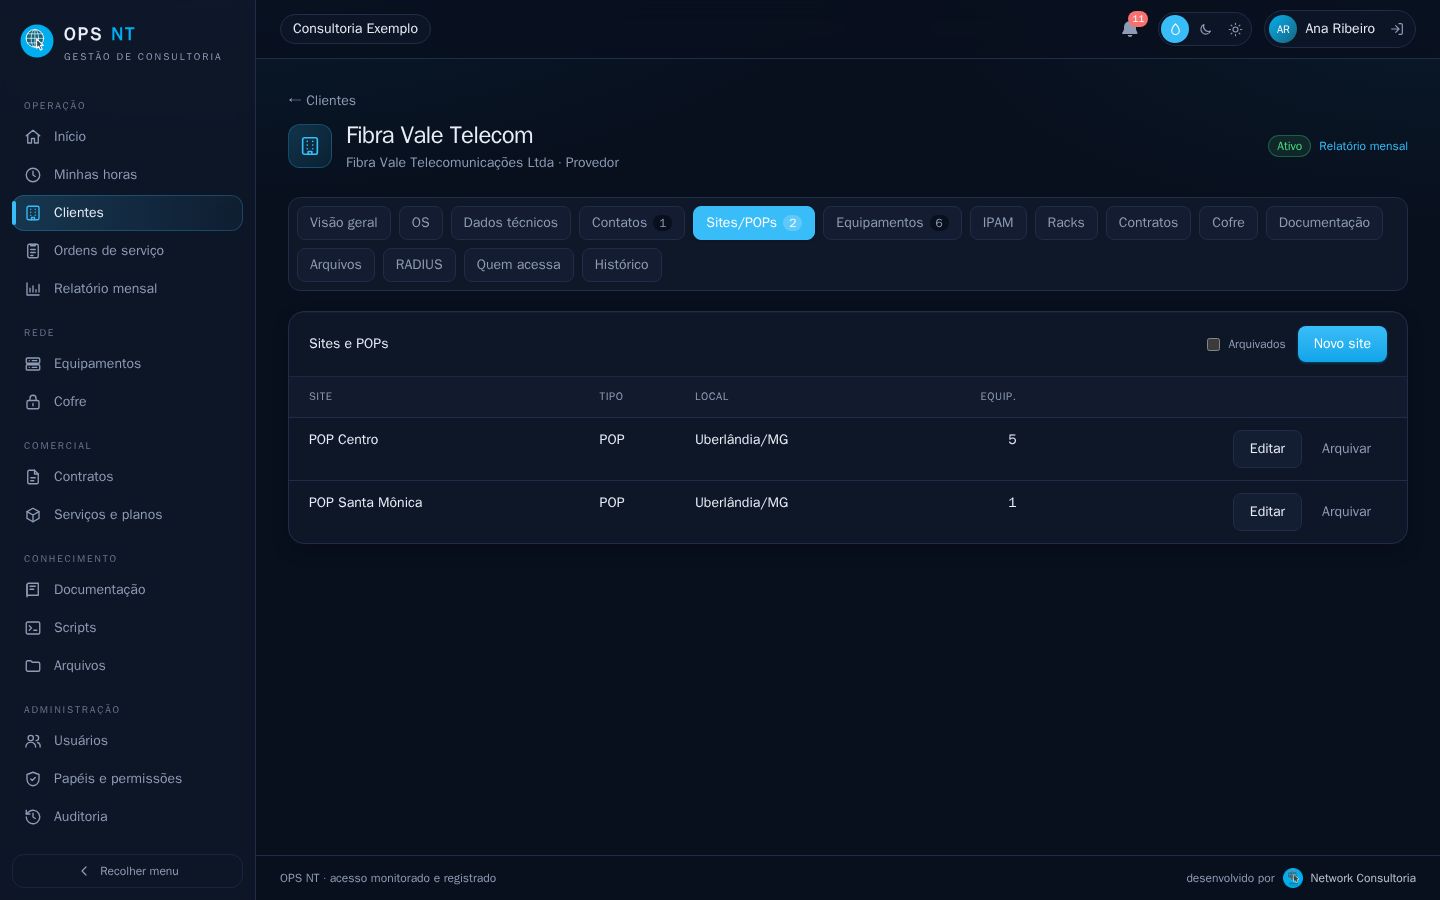Open Usuários in the sidebar
The width and height of the screenshot is (1440, 900).
pos(127,741)
